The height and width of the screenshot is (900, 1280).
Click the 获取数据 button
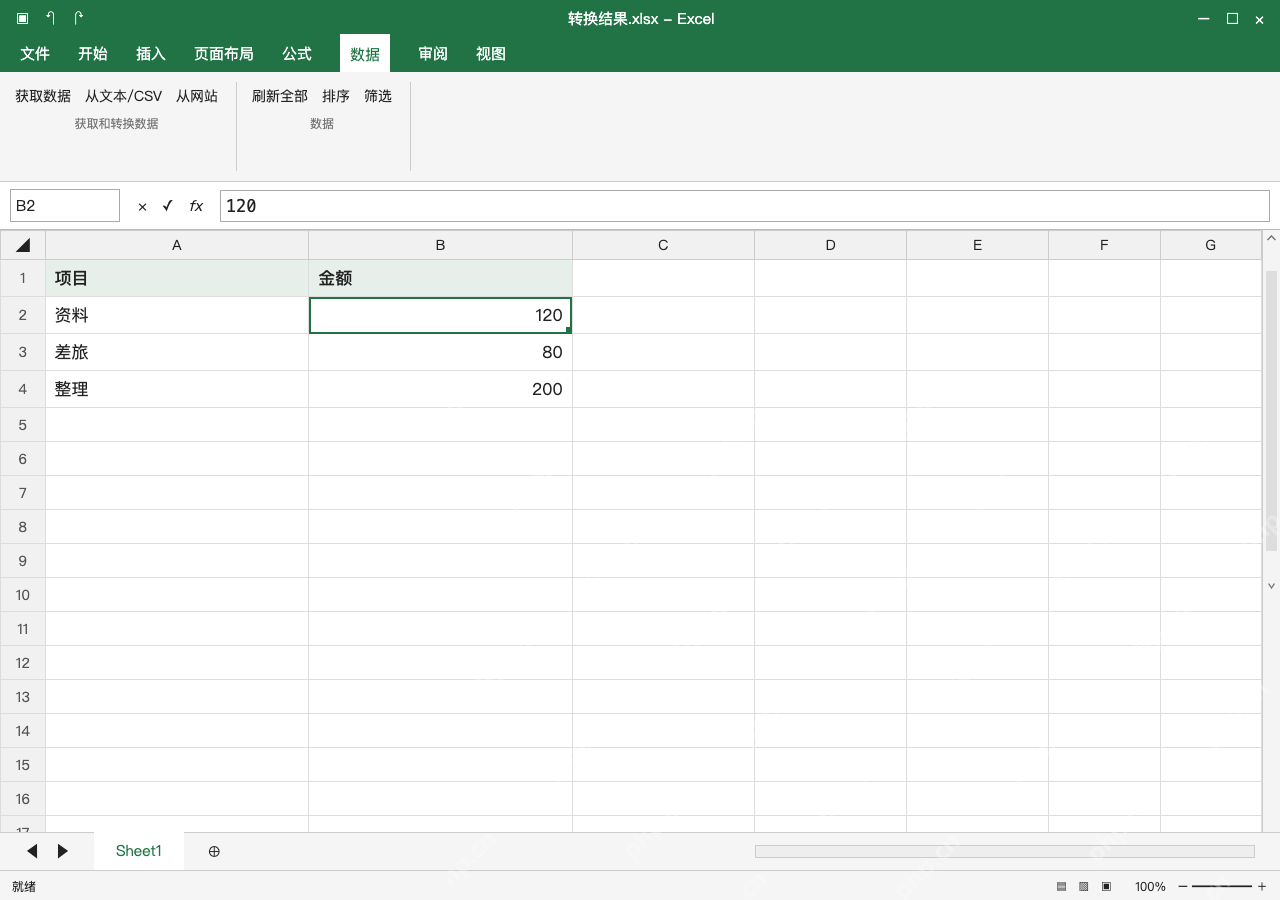43,96
